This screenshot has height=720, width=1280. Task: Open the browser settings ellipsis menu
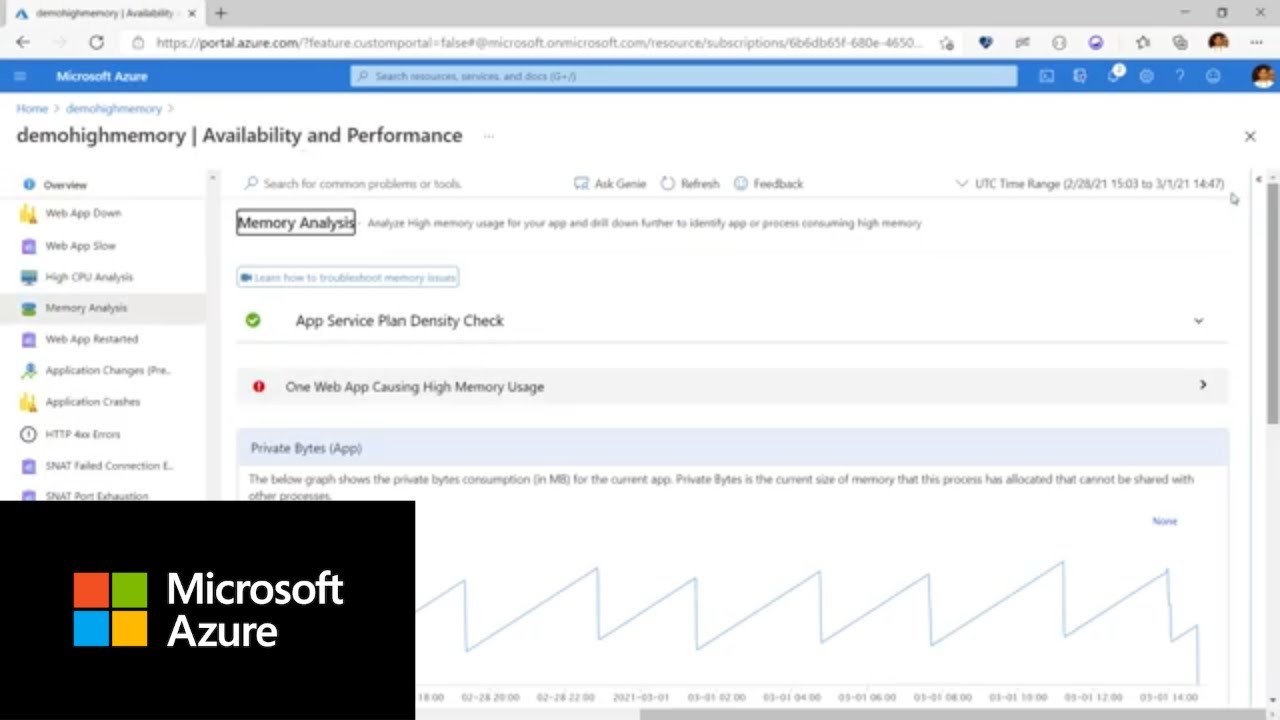[x=1257, y=42]
